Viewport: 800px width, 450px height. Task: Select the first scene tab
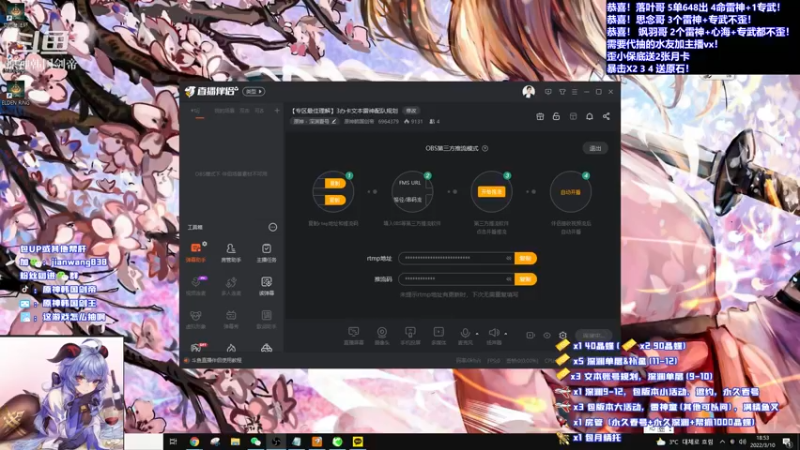197,111
